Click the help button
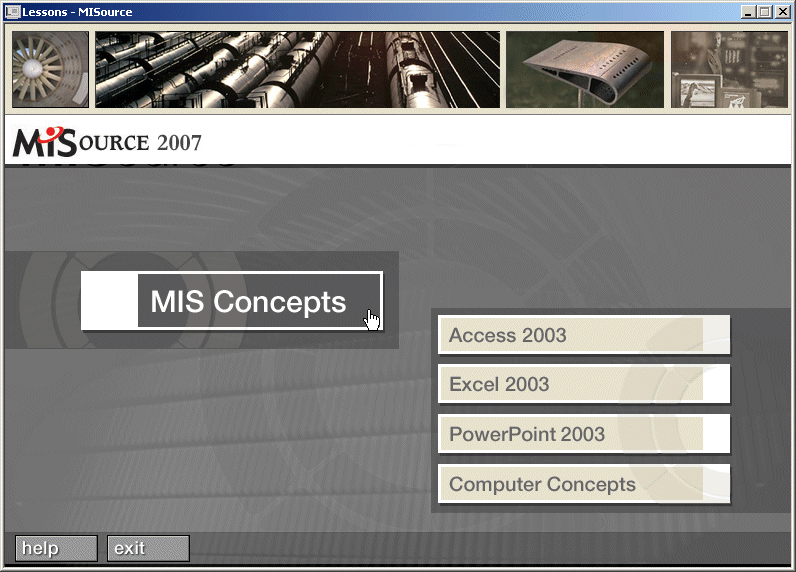This screenshot has width=796, height=572. [56, 548]
